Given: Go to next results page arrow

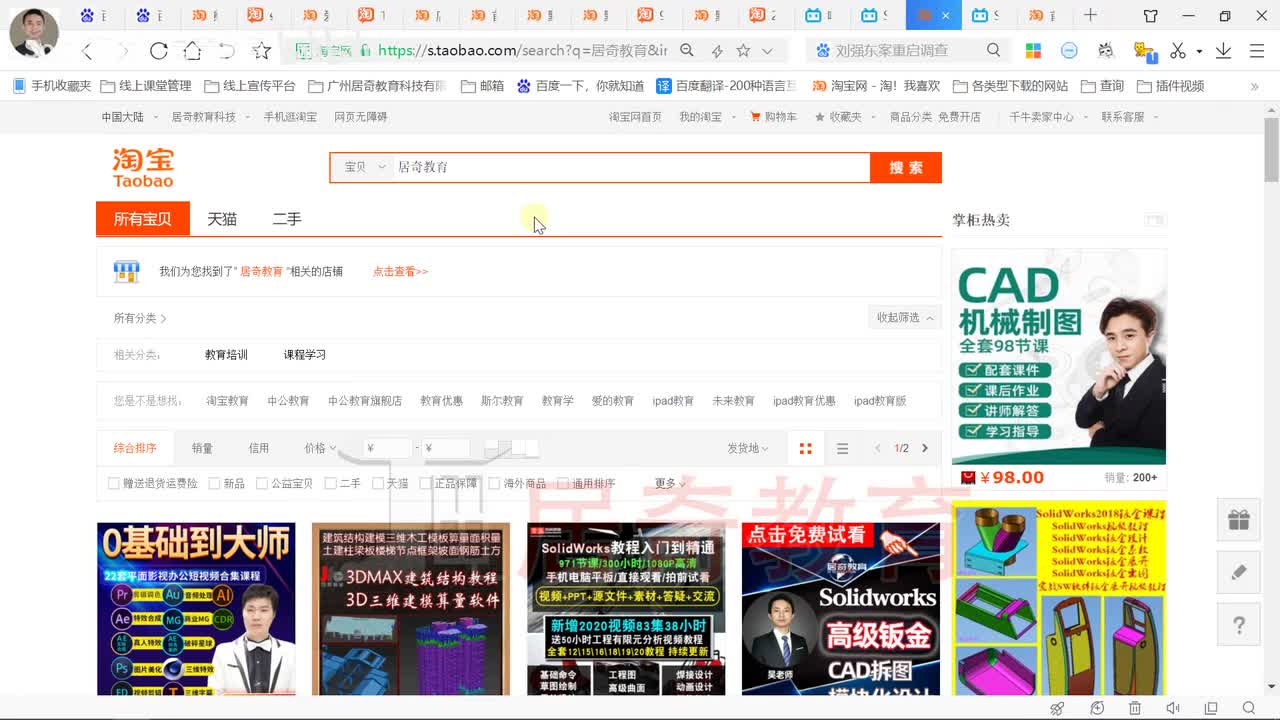Looking at the screenshot, I should (925, 448).
